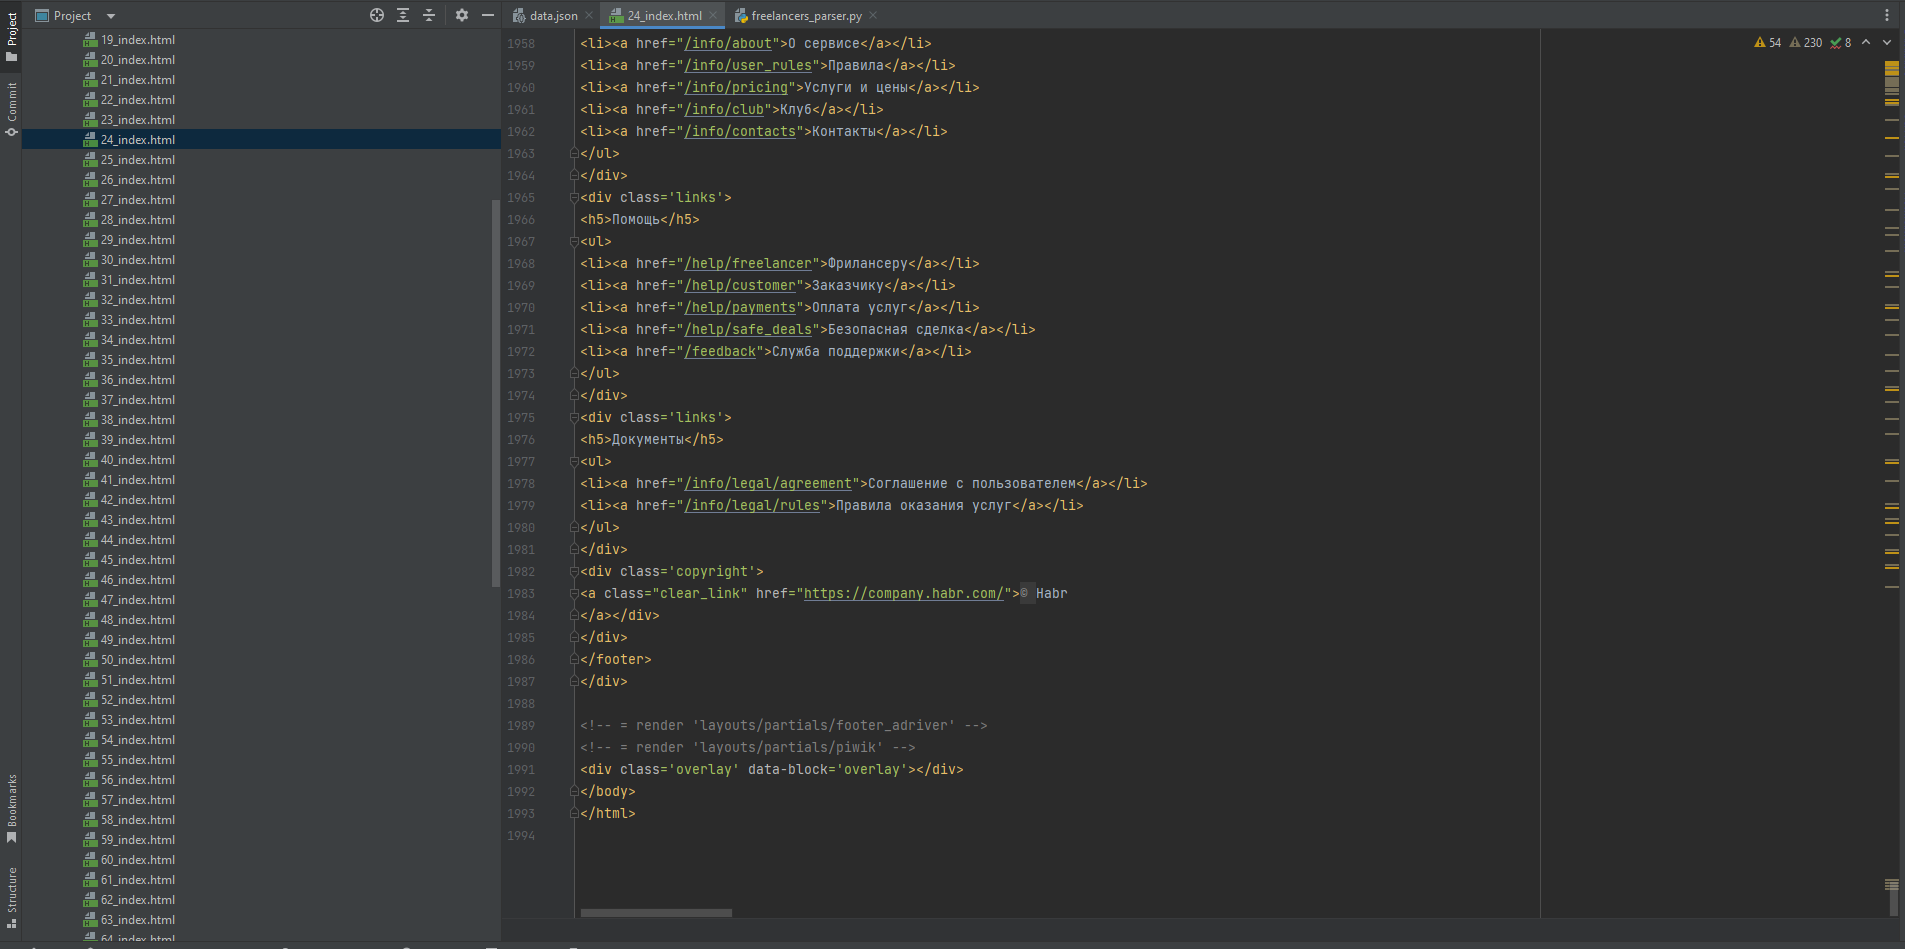Viewport: 1905px width, 949px height.
Task: Click the file icon of 61_index.html
Action: click(x=90, y=880)
